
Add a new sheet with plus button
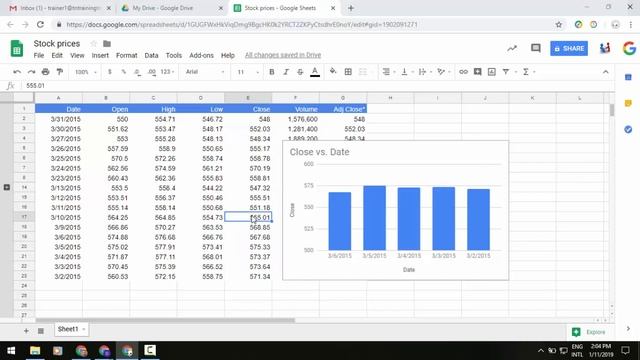(26, 331)
